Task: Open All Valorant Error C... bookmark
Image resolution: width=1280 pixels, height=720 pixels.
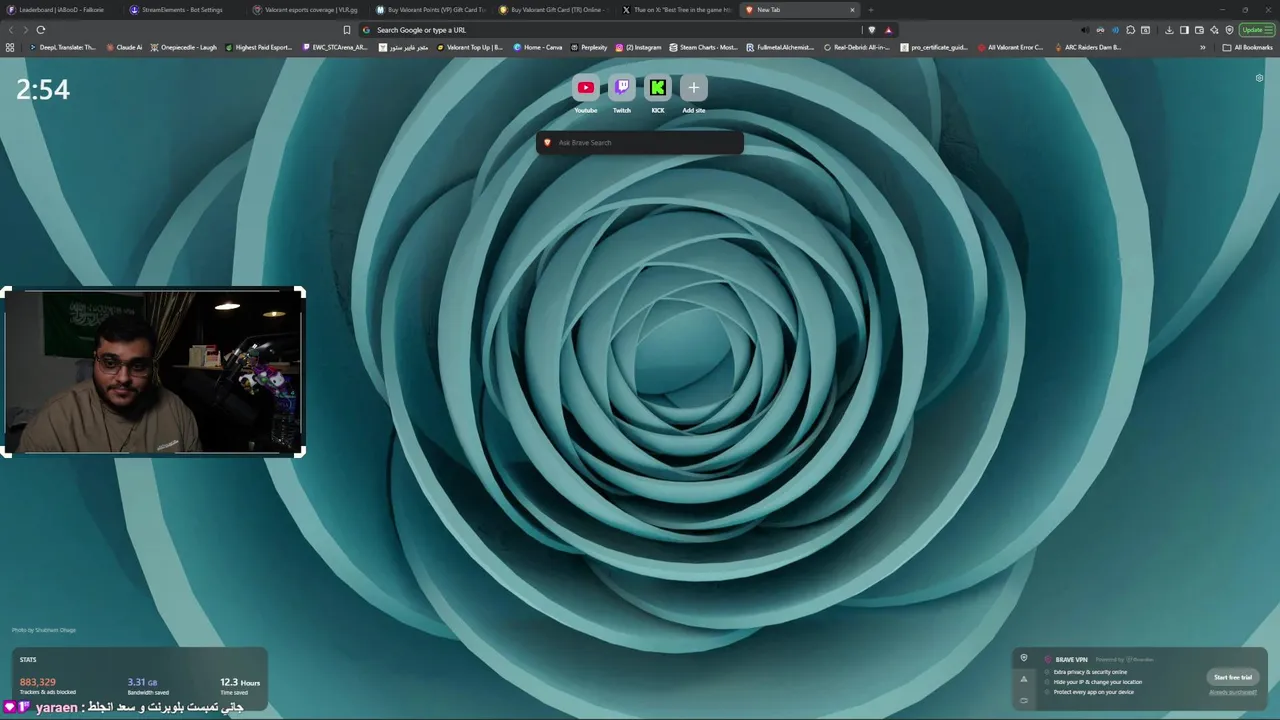Action: pos(1011,47)
